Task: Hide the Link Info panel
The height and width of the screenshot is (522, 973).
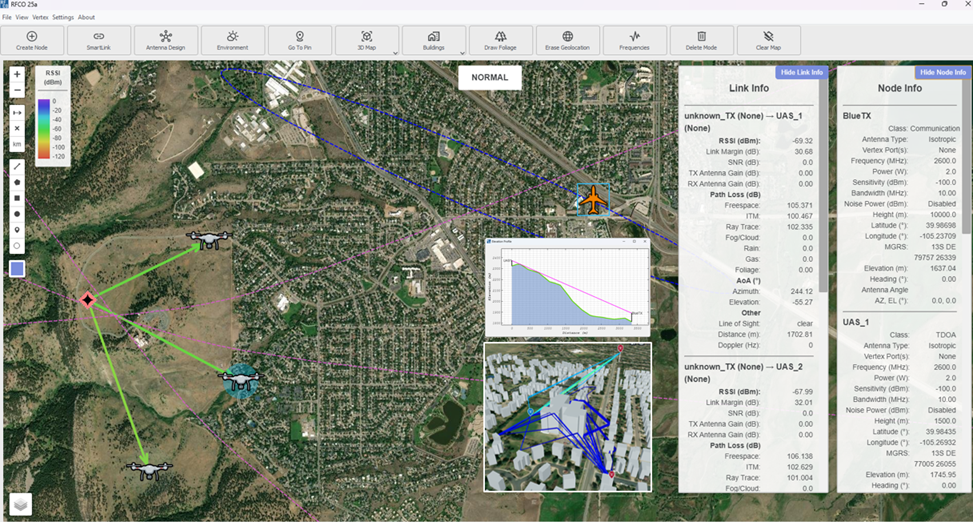Action: (800, 72)
